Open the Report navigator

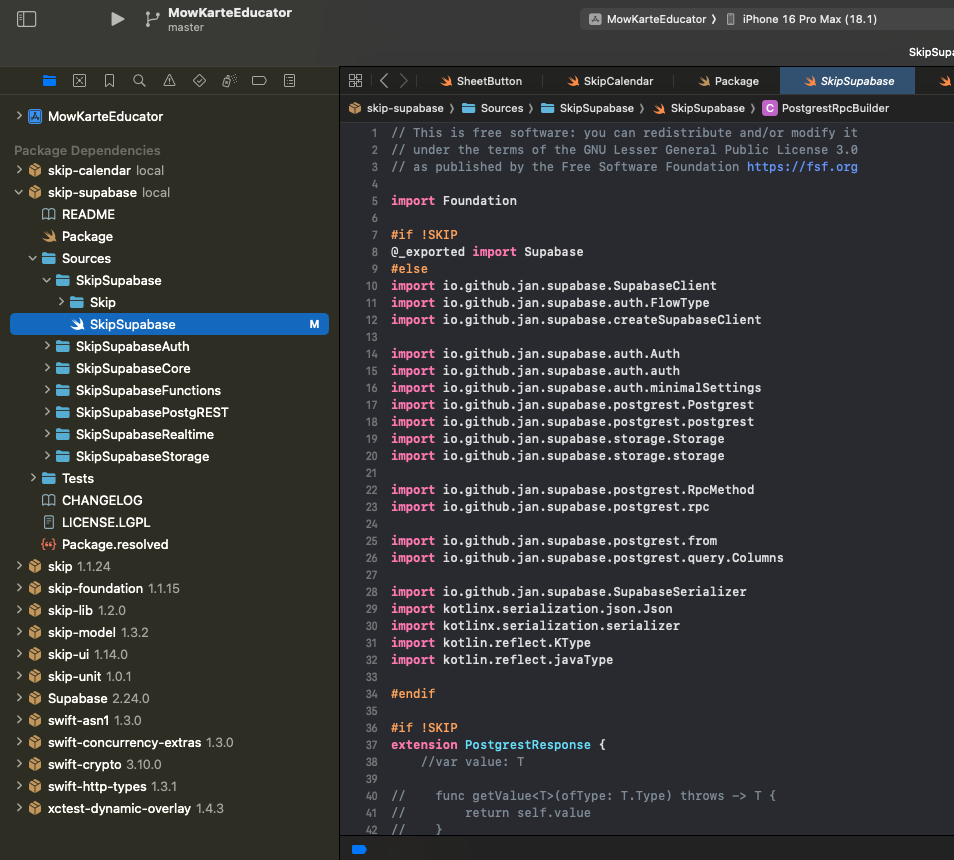click(x=290, y=81)
